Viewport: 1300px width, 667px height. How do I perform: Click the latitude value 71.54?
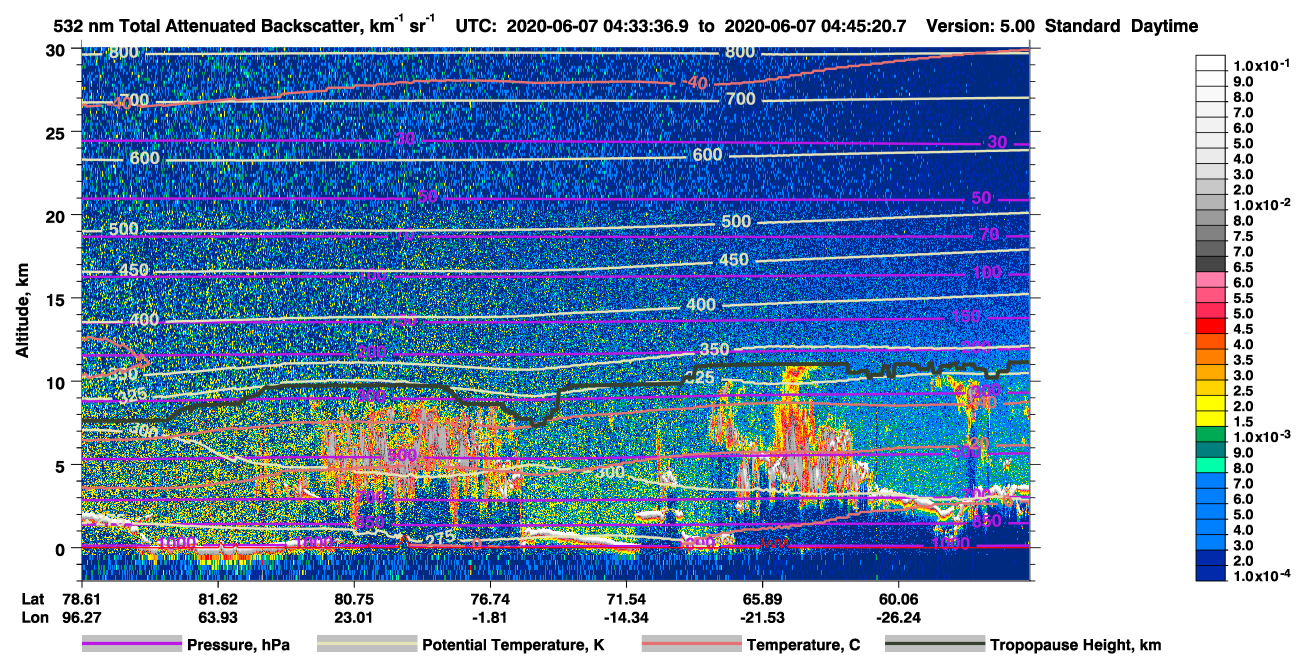(x=626, y=598)
